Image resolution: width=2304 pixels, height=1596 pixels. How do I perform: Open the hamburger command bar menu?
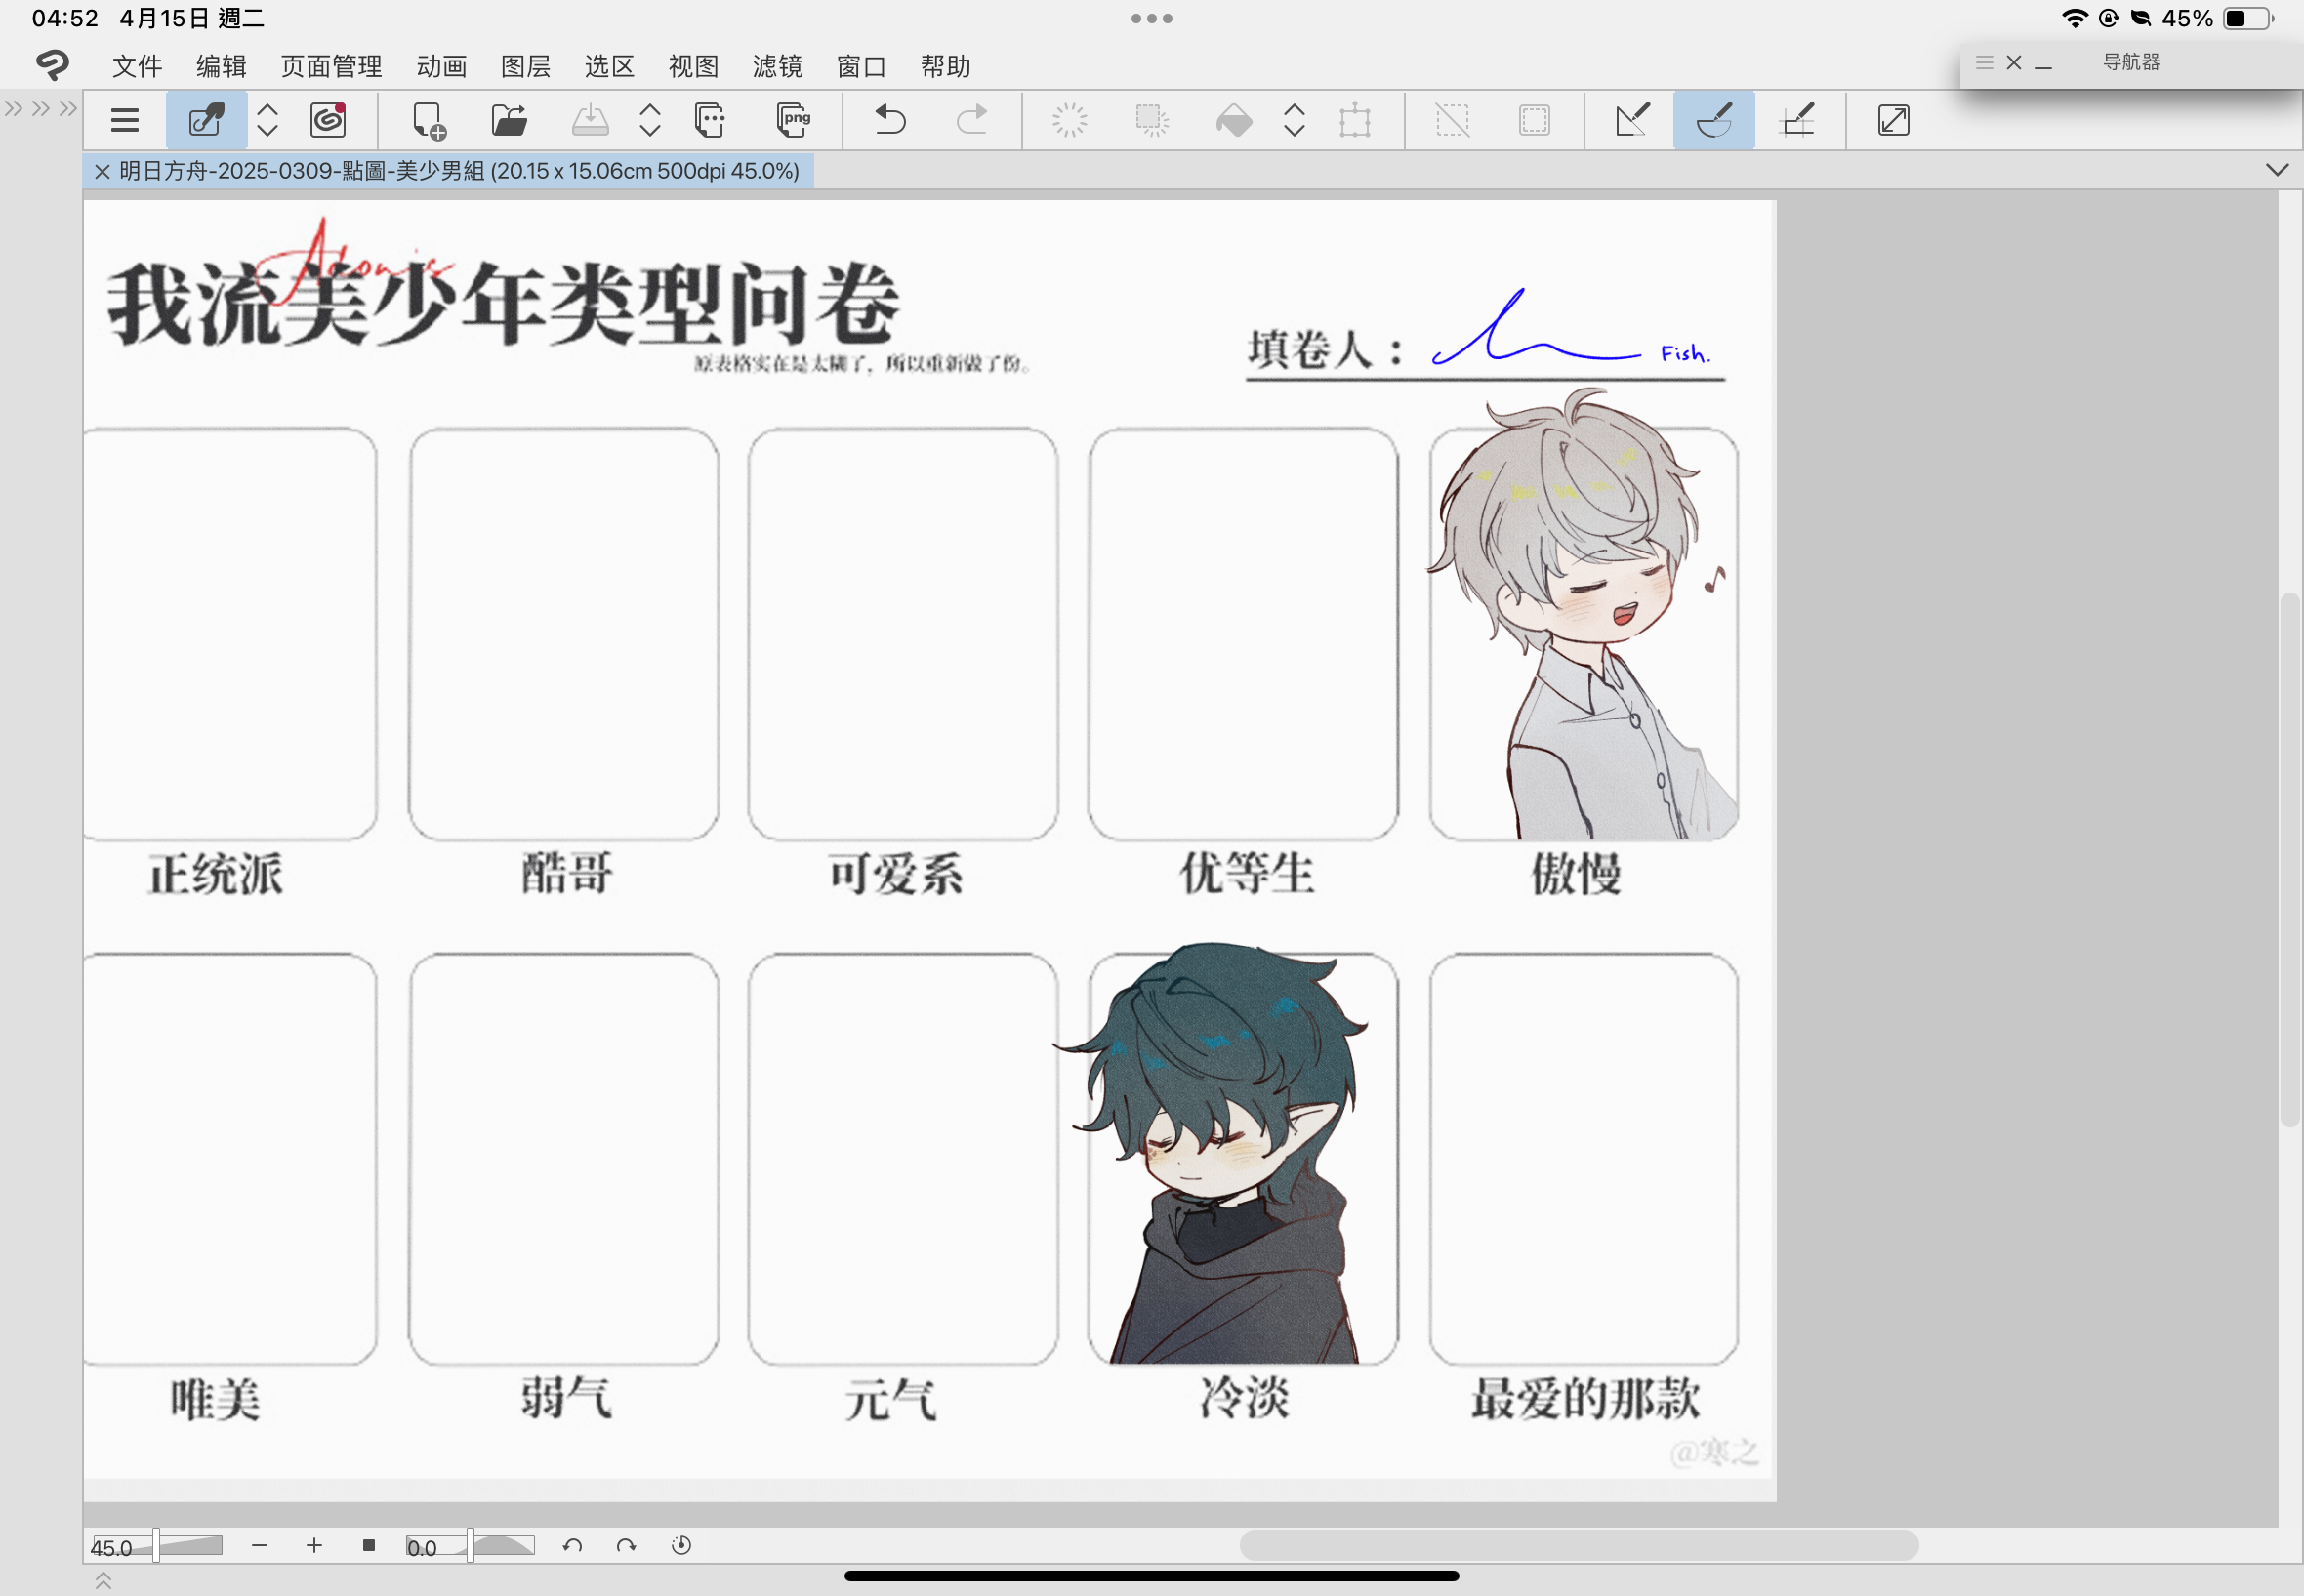124,121
